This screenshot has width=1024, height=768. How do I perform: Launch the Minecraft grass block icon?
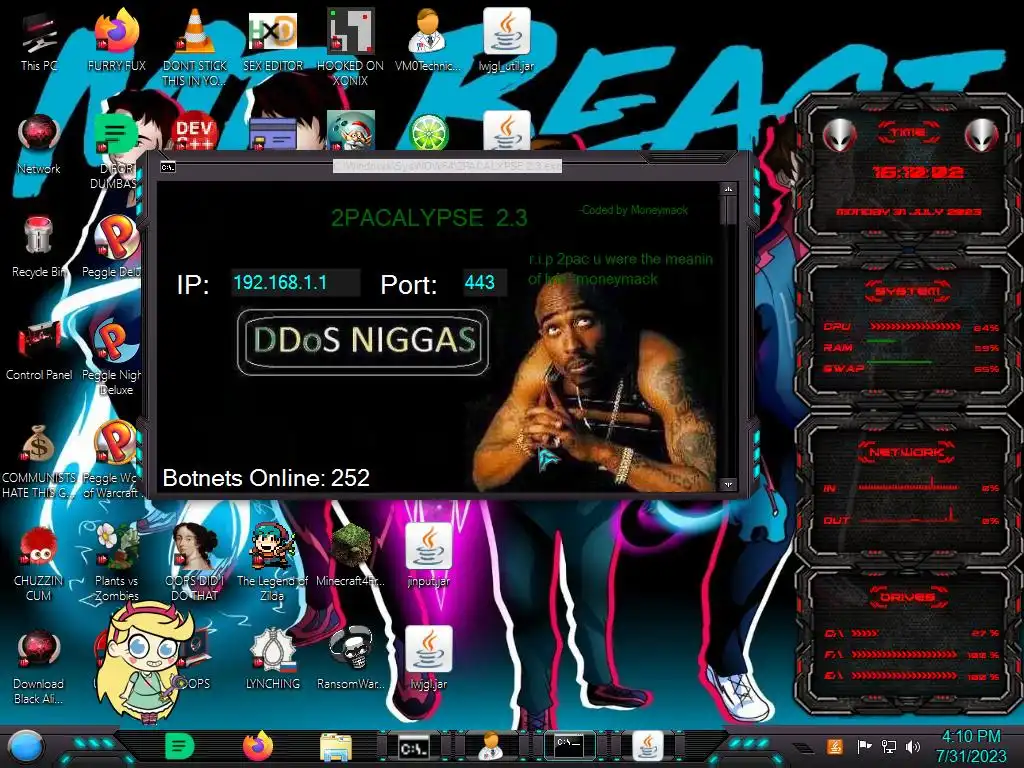350,555
